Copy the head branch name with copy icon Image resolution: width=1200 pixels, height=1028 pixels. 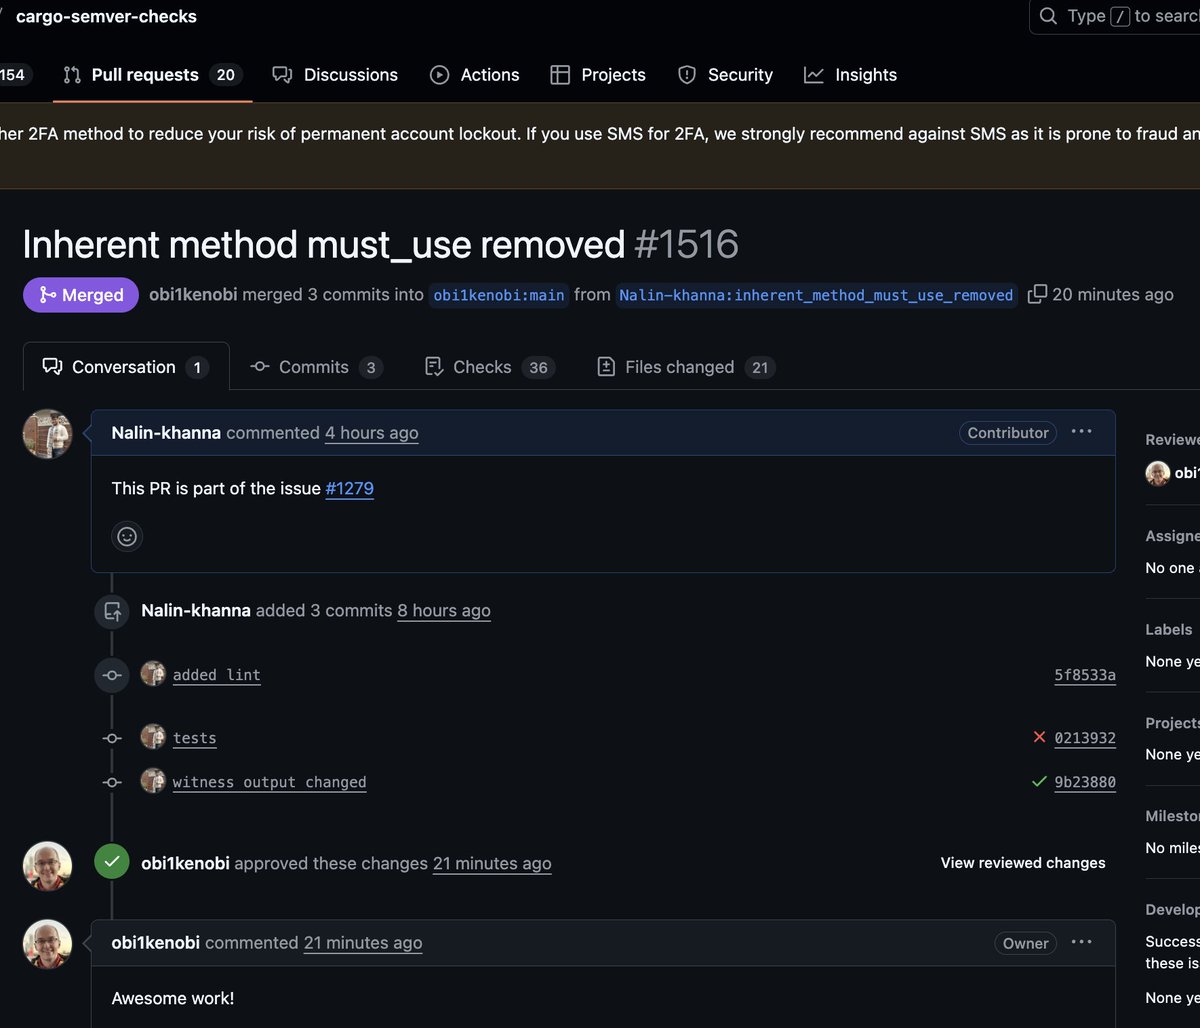(1038, 294)
